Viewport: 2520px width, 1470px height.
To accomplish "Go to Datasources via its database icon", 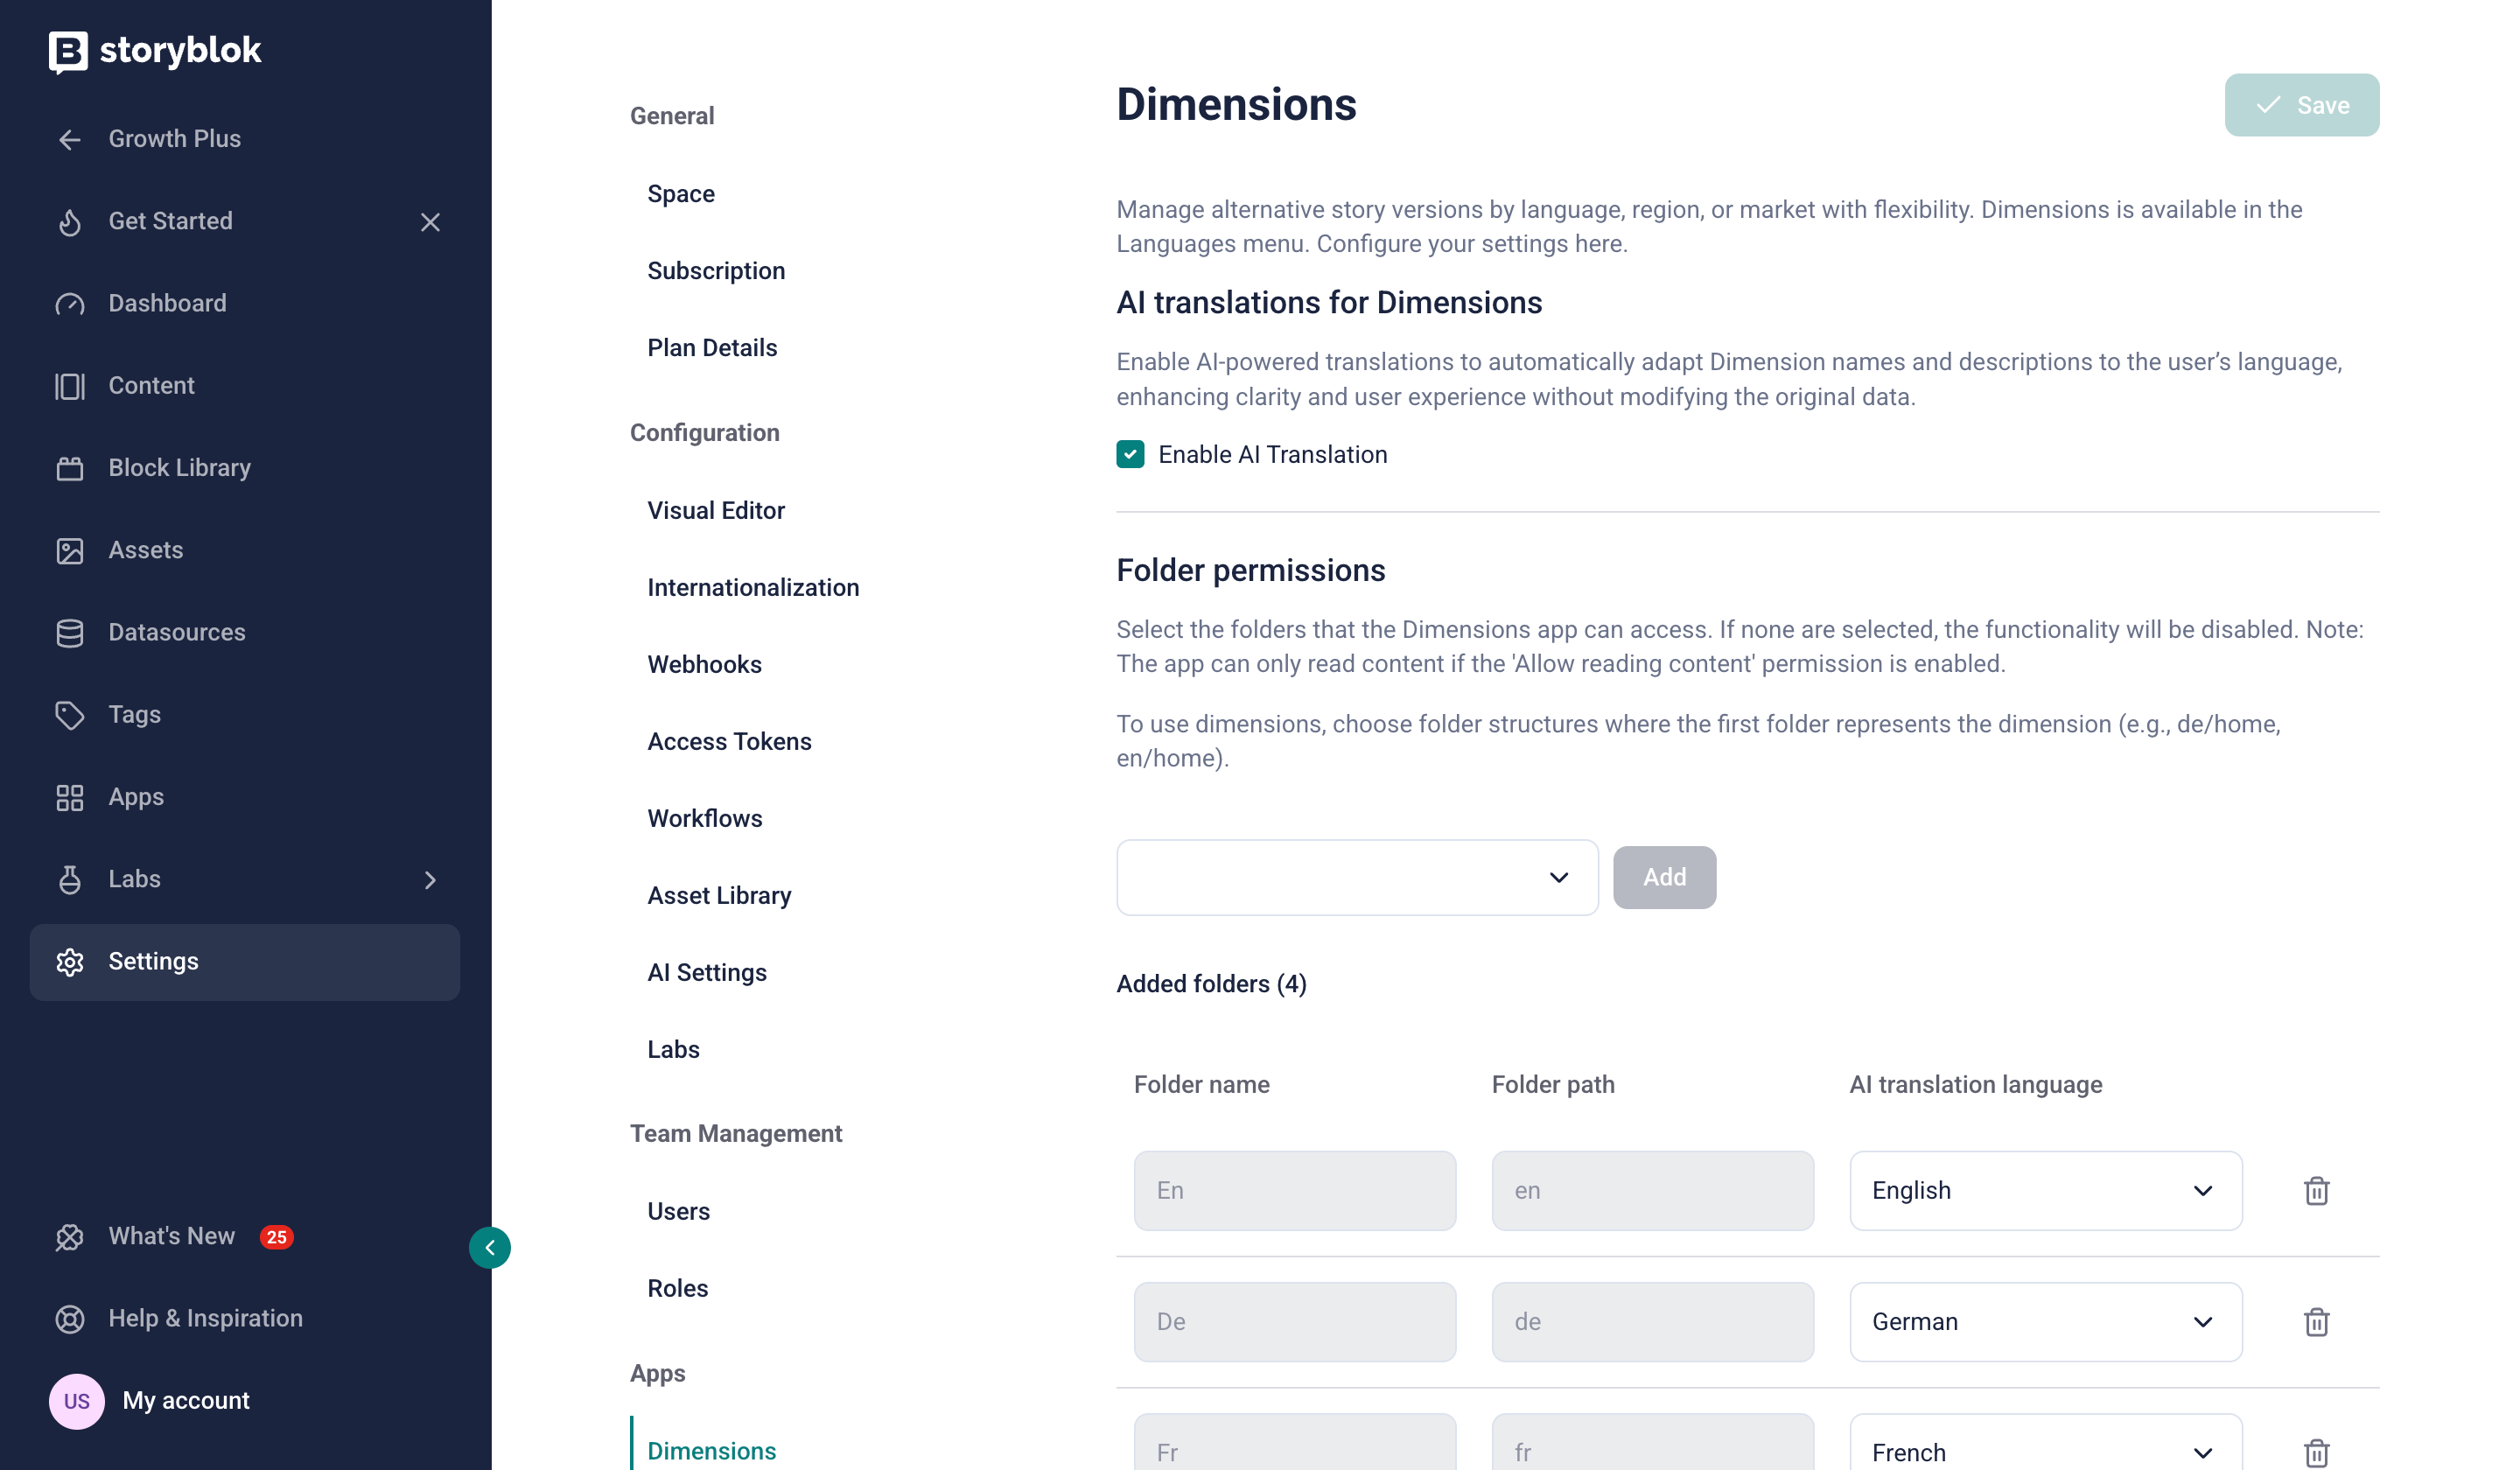I will pyautogui.click(x=69, y=633).
